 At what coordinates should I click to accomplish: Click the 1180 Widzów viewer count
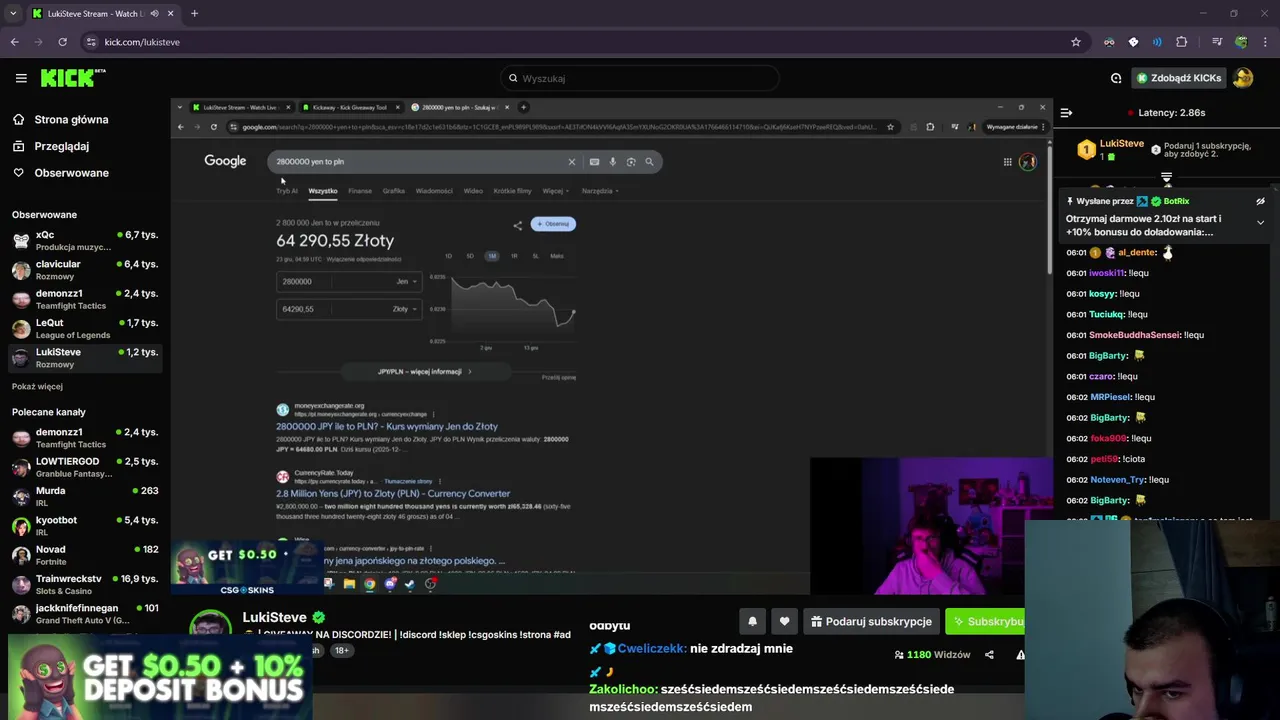click(x=932, y=655)
